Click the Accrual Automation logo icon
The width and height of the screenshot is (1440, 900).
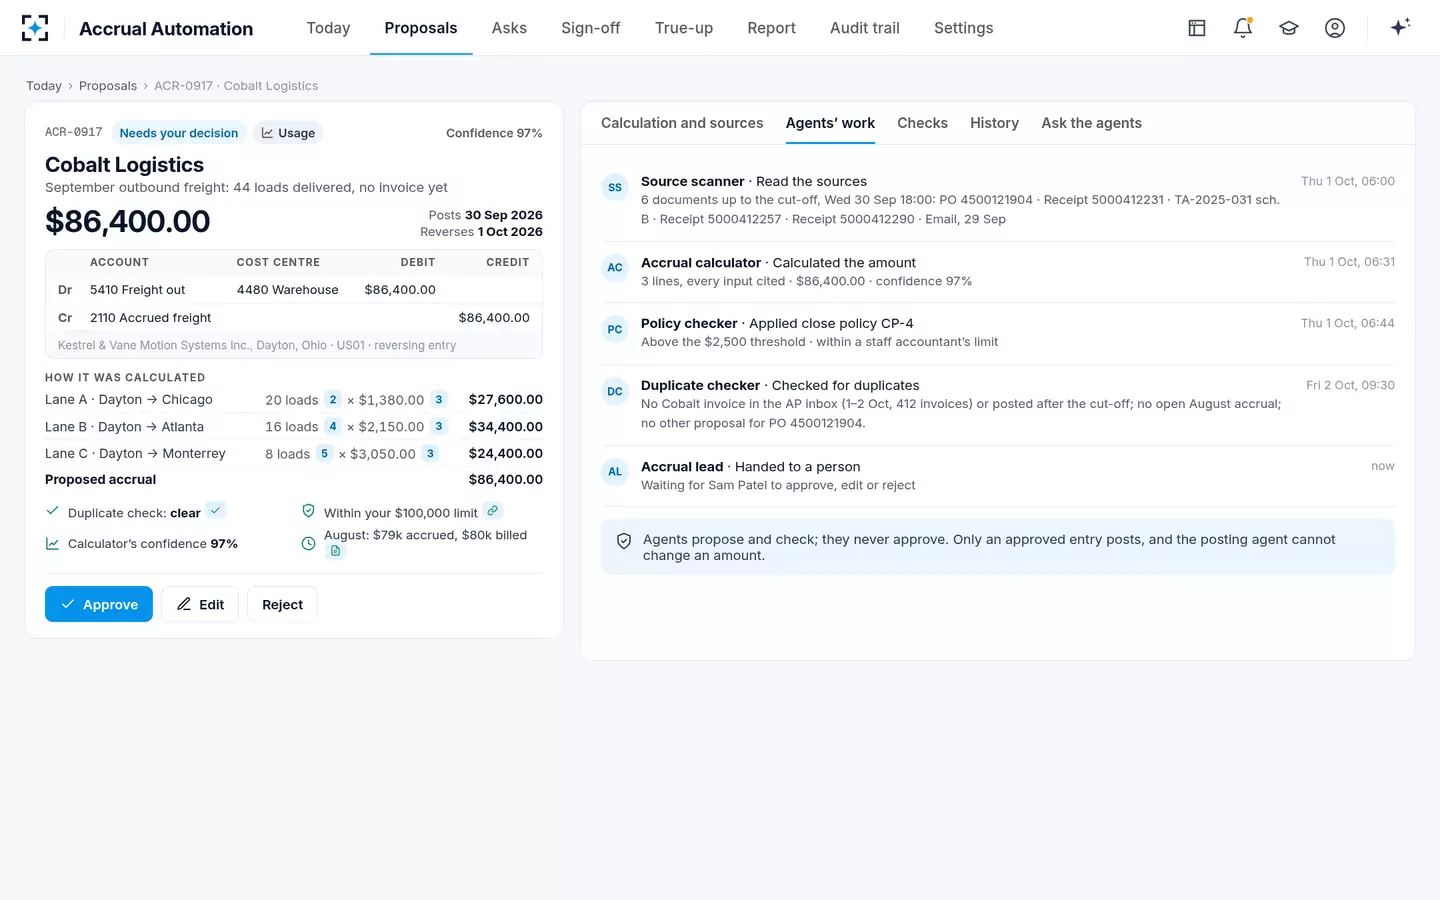35,28
